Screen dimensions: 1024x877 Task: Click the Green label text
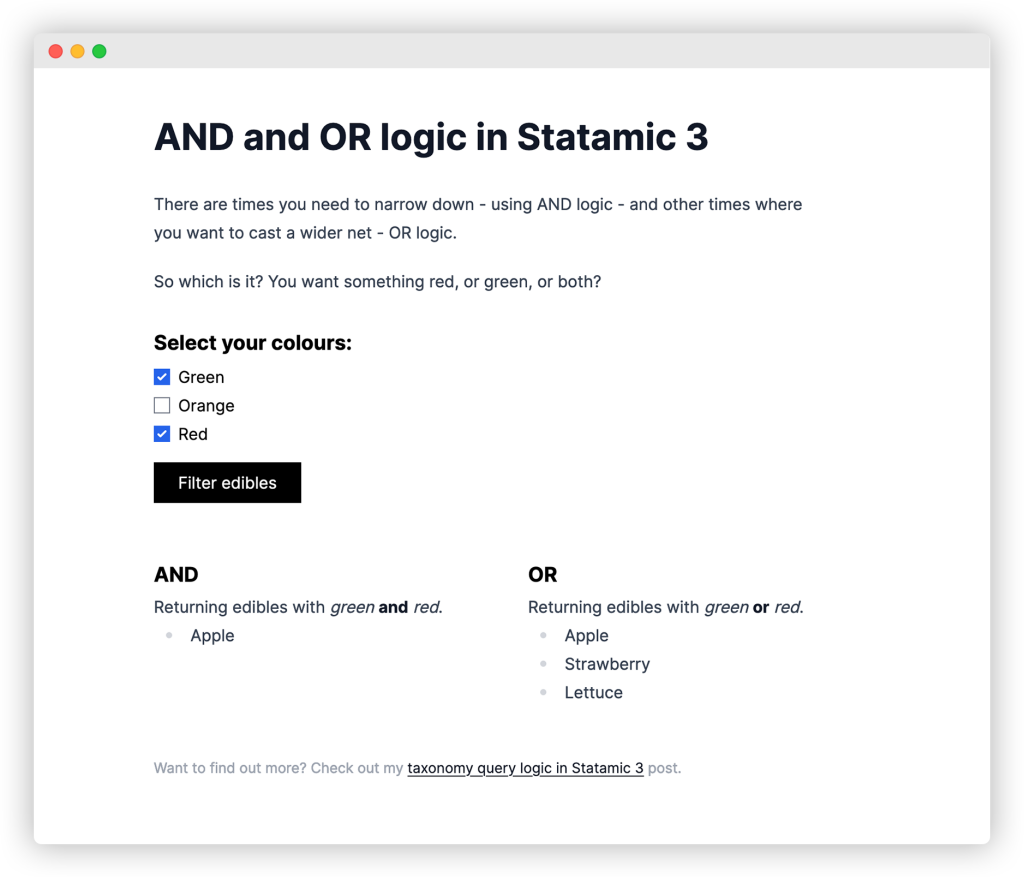[201, 377]
